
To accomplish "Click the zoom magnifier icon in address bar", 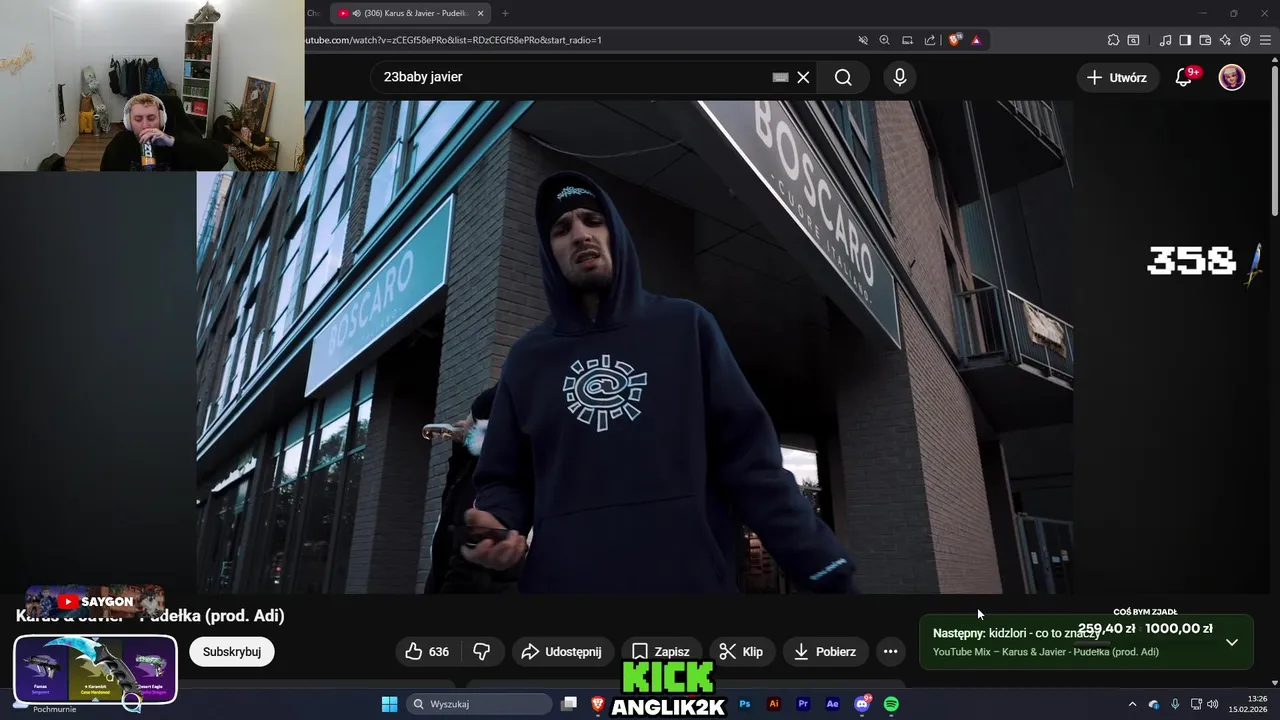I will [884, 40].
